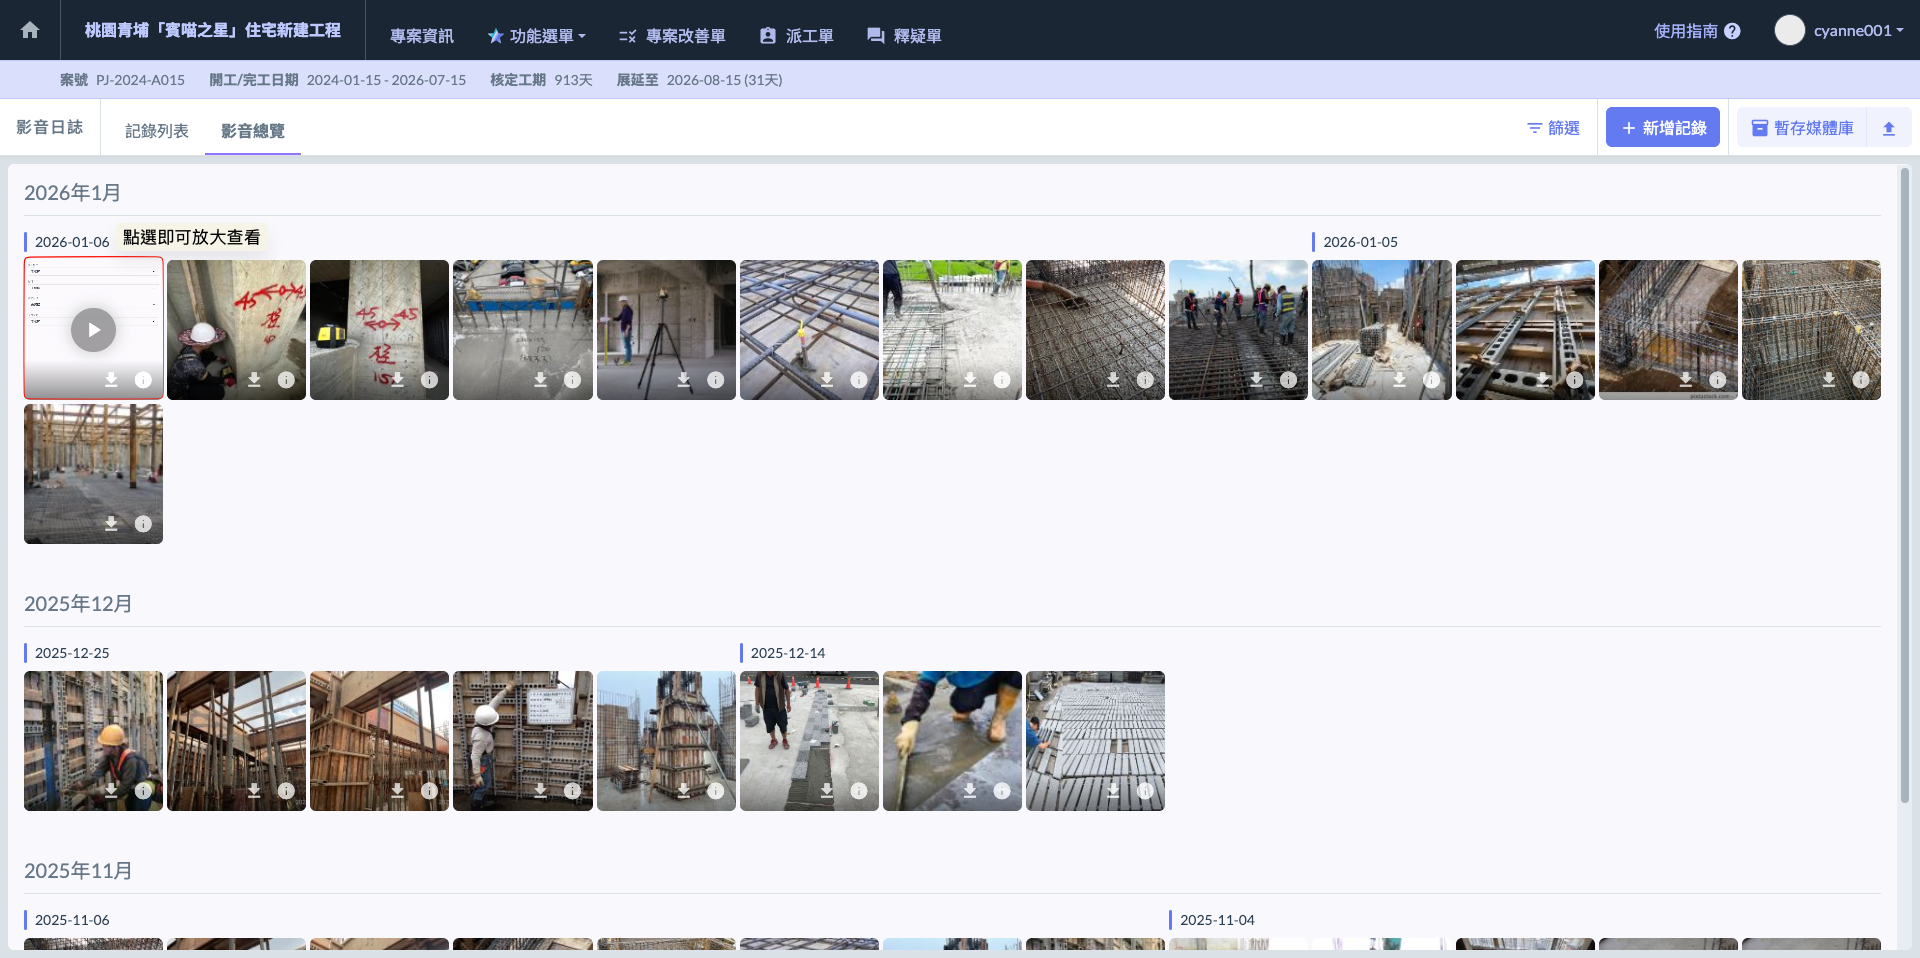Open the 篩選 filter
The height and width of the screenshot is (958, 1920).
pyautogui.click(x=1553, y=128)
